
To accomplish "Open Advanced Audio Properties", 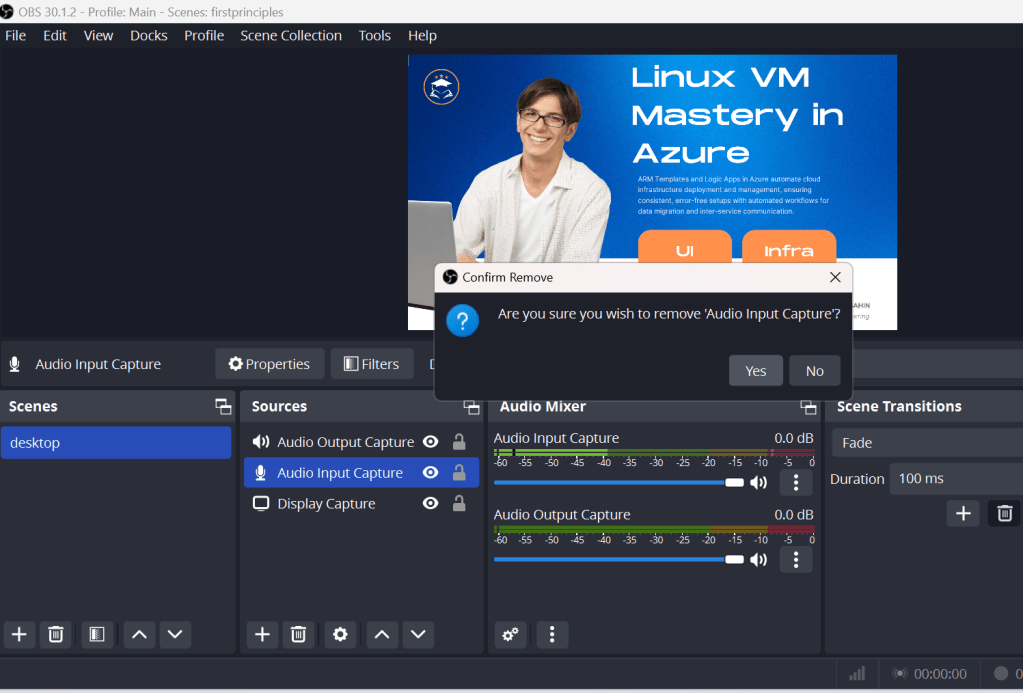I will [x=510, y=634].
